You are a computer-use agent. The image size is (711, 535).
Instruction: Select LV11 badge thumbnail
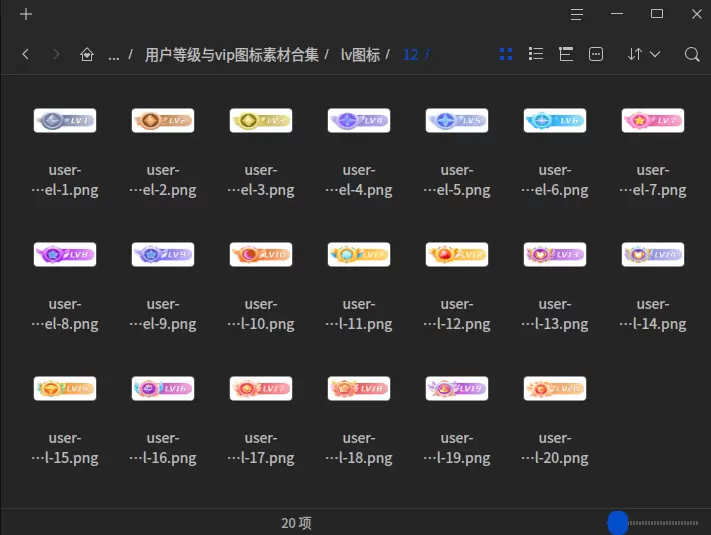(359, 254)
